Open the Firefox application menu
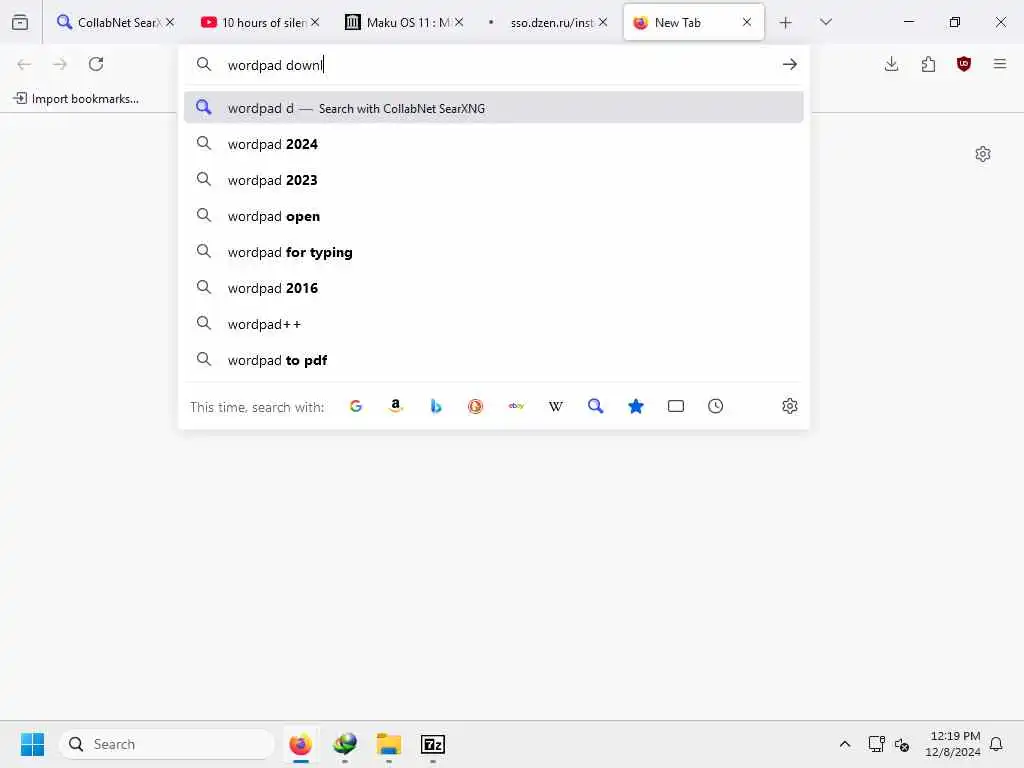Screen dimensions: 1024x768 coord(1000,64)
